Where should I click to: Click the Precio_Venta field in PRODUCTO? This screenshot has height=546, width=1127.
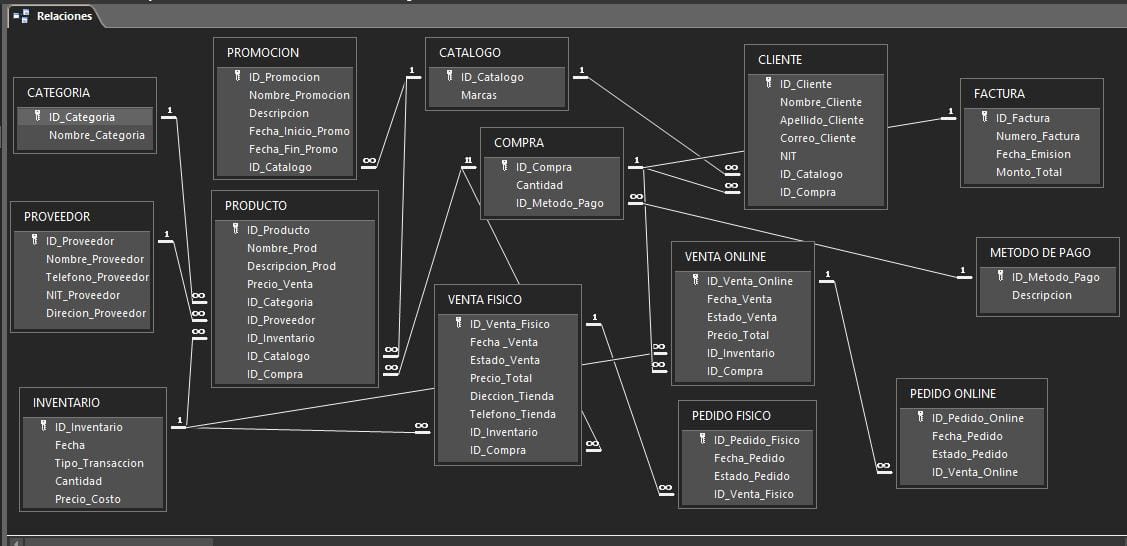coord(280,284)
